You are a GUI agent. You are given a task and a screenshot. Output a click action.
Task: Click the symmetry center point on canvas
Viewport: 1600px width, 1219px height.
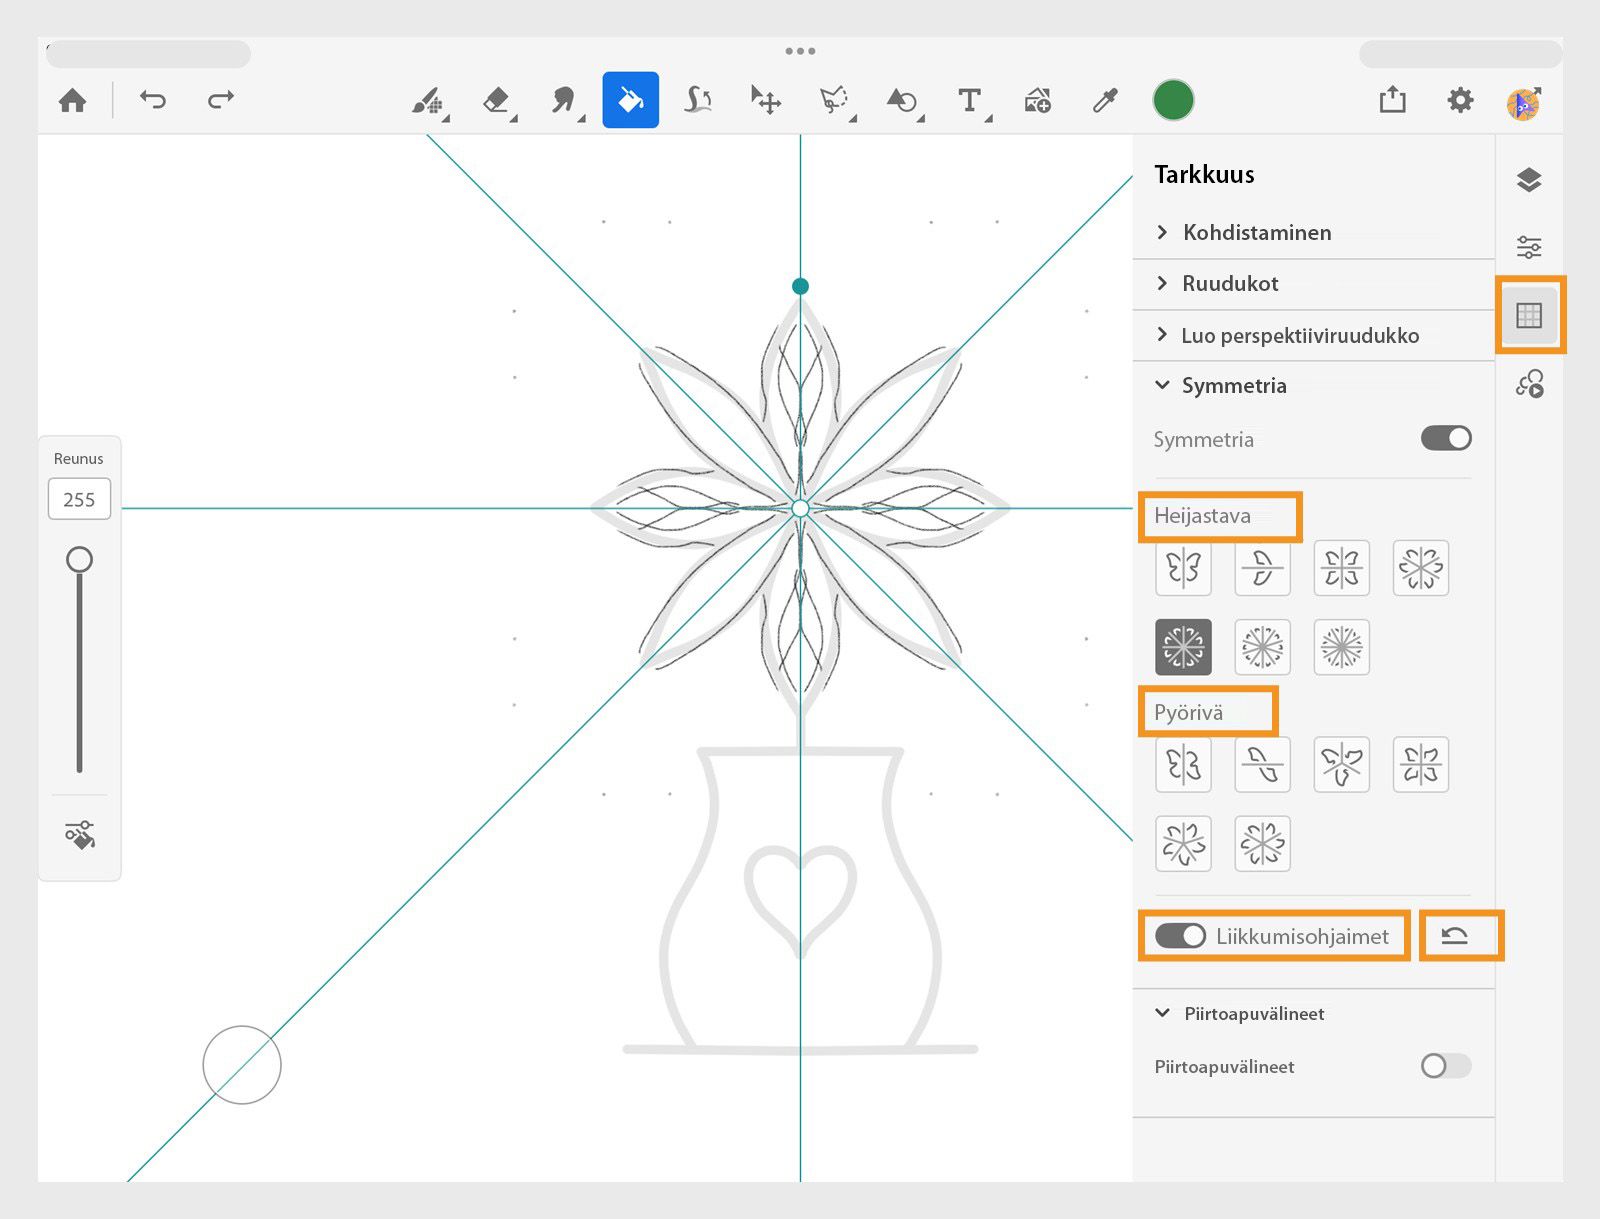[800, 509]
